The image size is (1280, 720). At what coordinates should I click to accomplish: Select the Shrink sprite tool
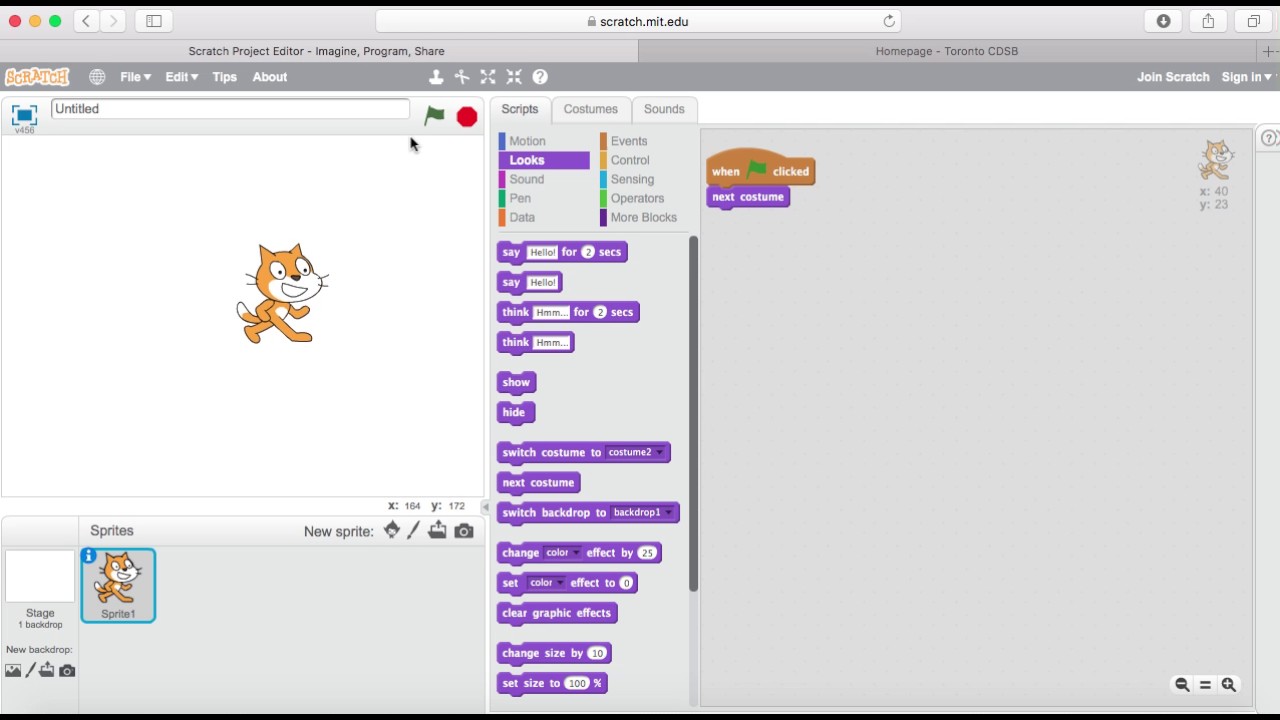tap(514, 77)
